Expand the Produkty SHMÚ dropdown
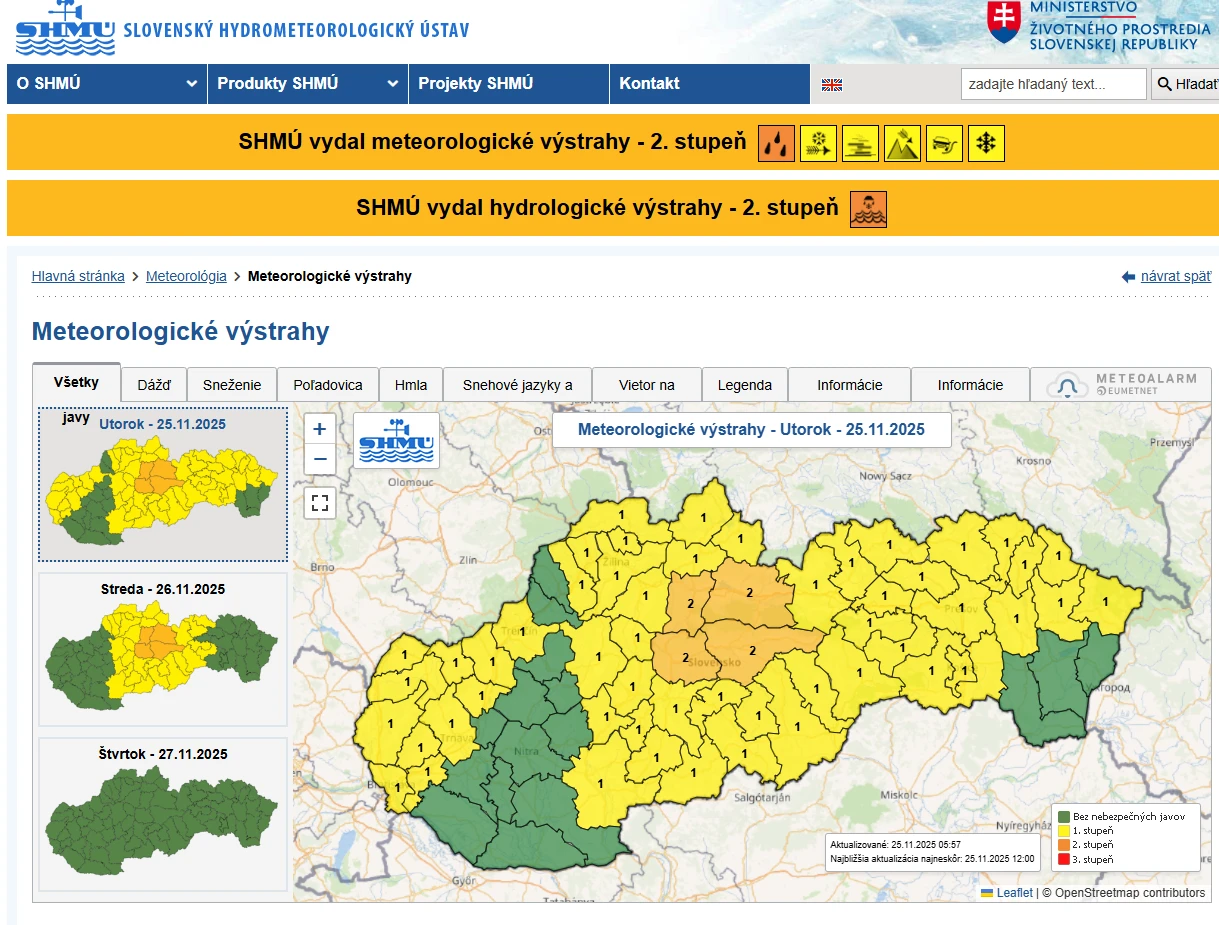Screen dimensions: 1219x925 point(392,84)
